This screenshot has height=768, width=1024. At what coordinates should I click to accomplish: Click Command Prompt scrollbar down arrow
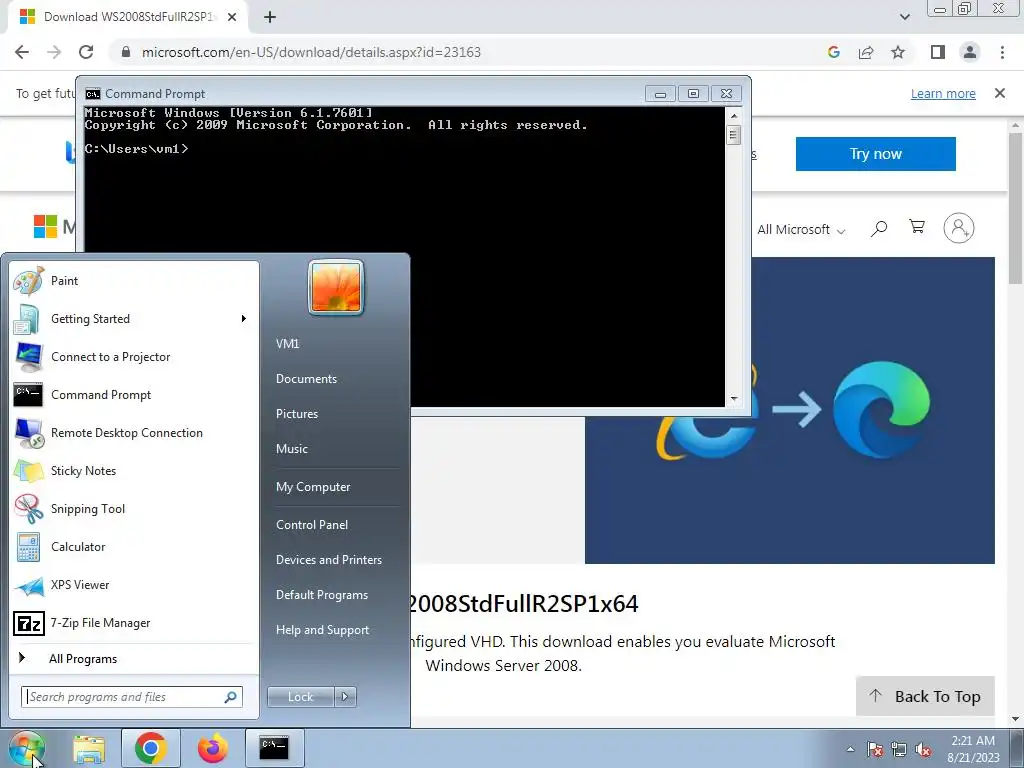click(x=733, y=398)
